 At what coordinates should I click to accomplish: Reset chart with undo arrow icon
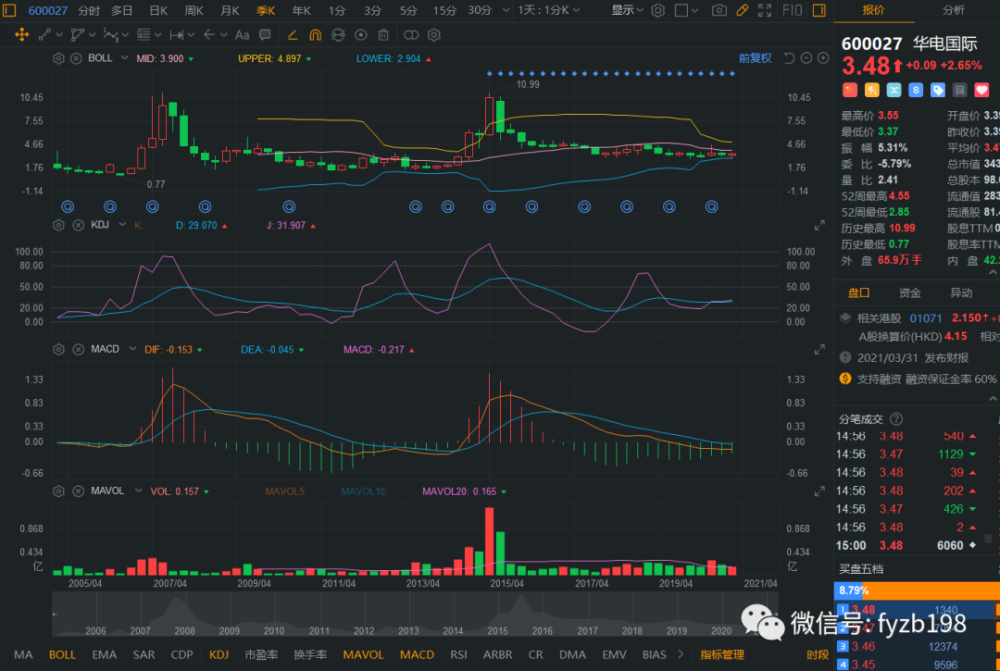point(789,59)
